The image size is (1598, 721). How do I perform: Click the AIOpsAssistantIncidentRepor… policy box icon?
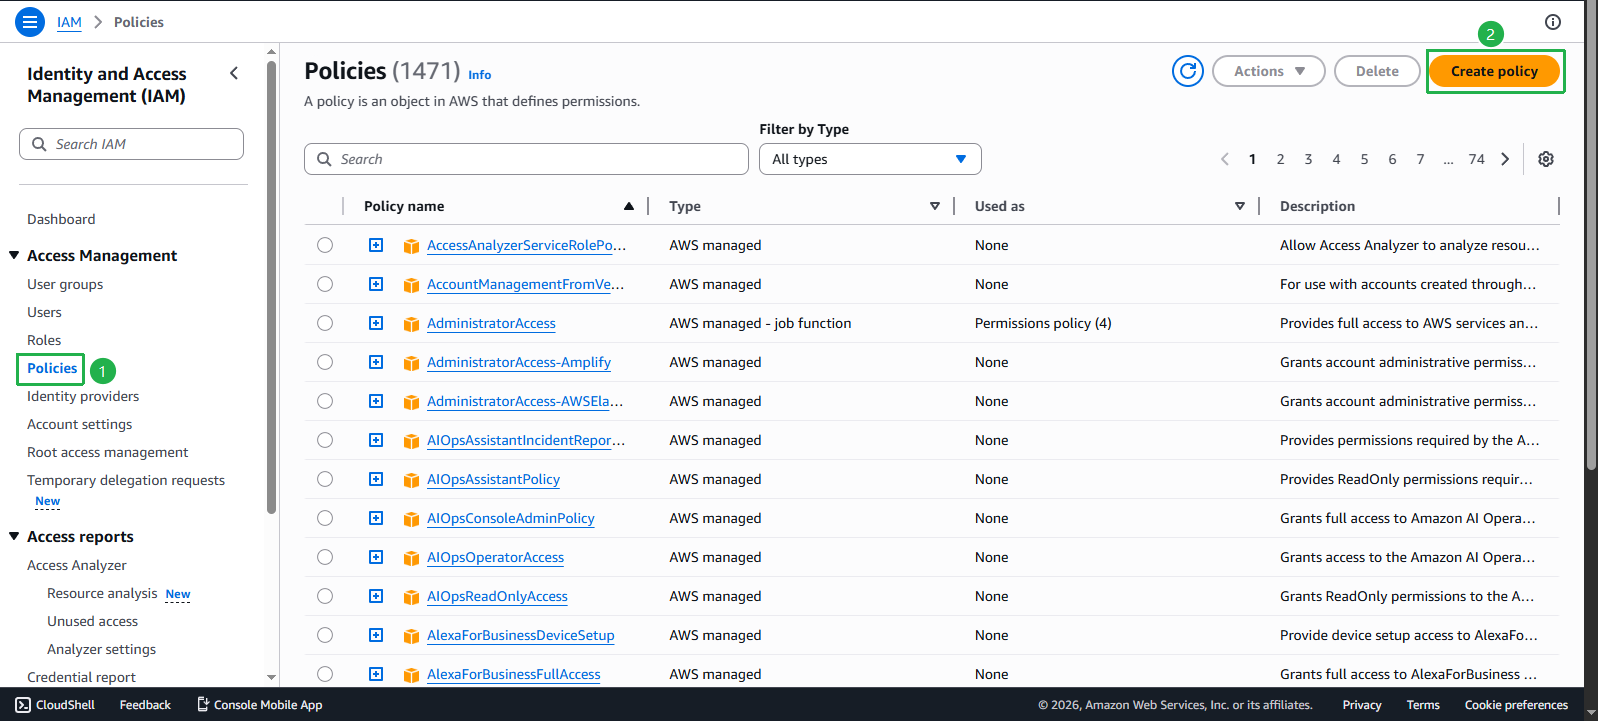coord(411,441)
